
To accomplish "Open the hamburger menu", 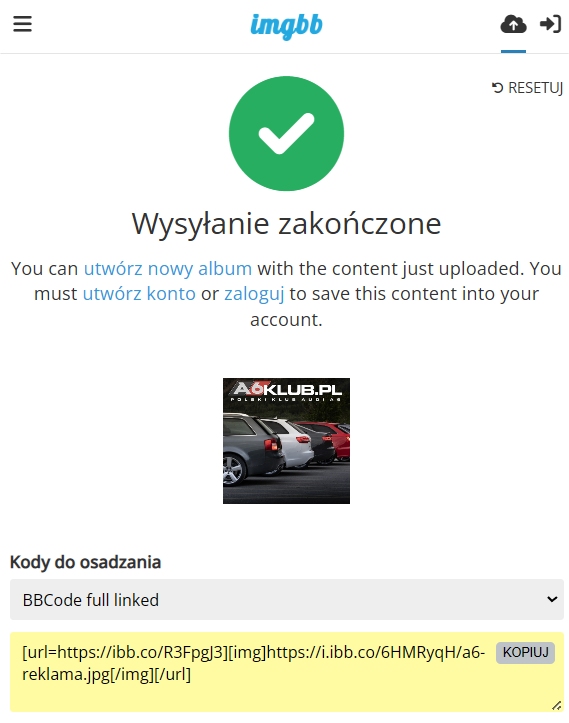I will click(x=22, y=24).
